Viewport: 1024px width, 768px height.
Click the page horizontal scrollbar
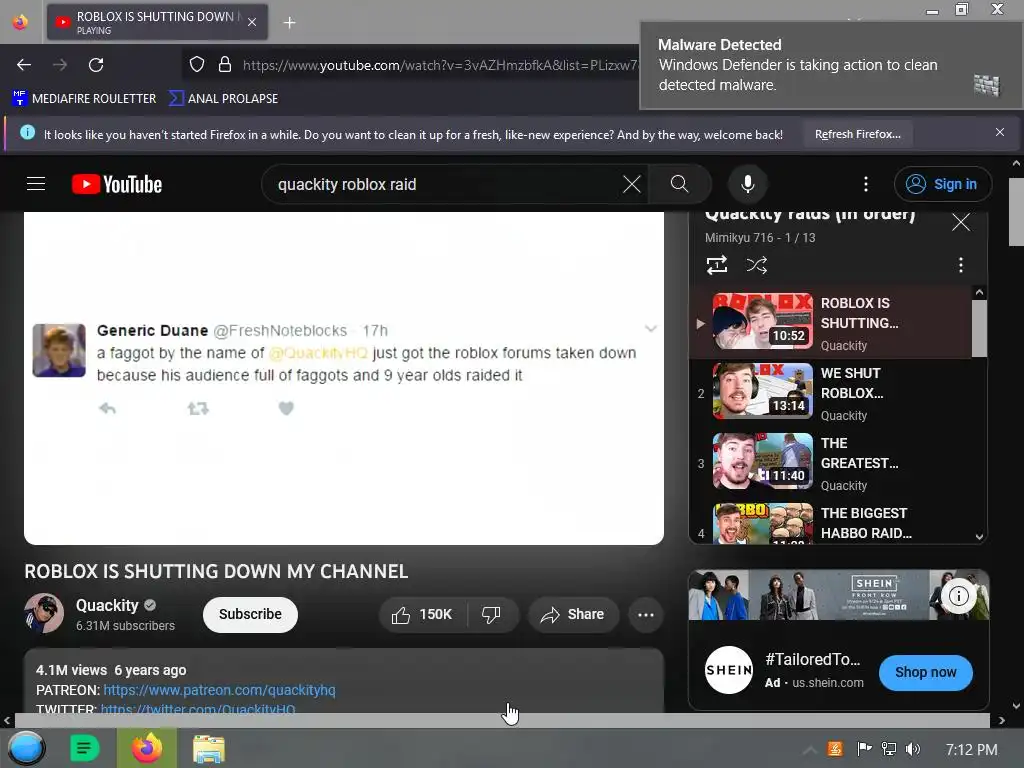coord(502,721)
